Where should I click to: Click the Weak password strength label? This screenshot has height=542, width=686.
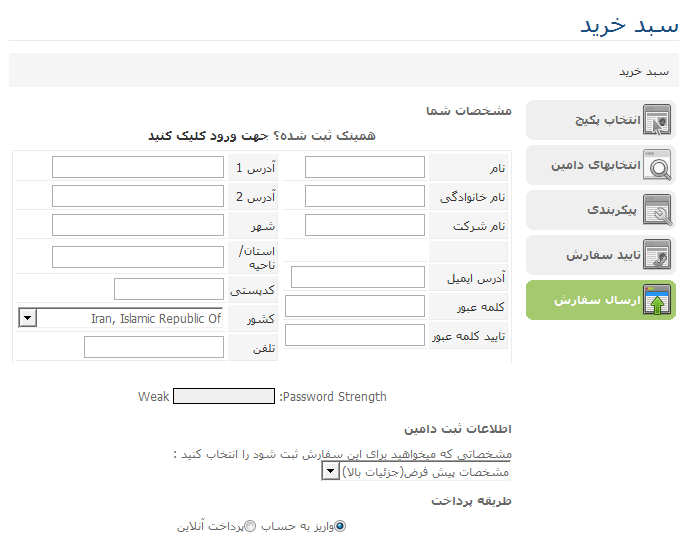click(x=154, y=396)
